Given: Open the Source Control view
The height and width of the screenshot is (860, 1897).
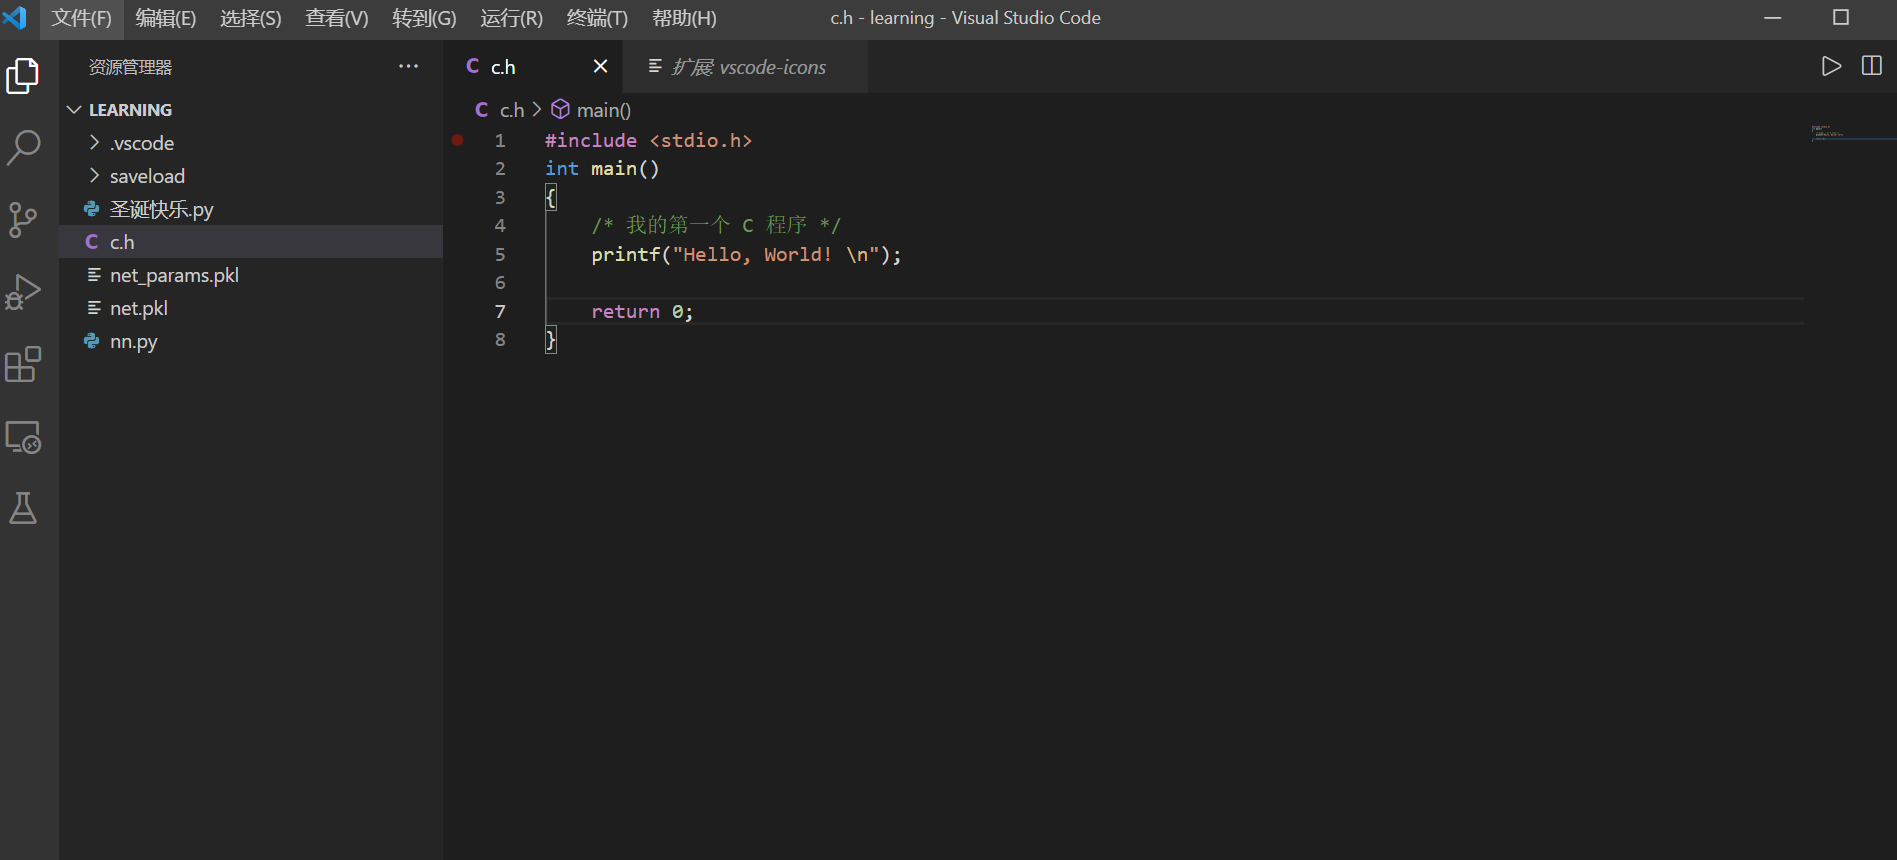Looking at the screenshot, I should click(23, 220).
